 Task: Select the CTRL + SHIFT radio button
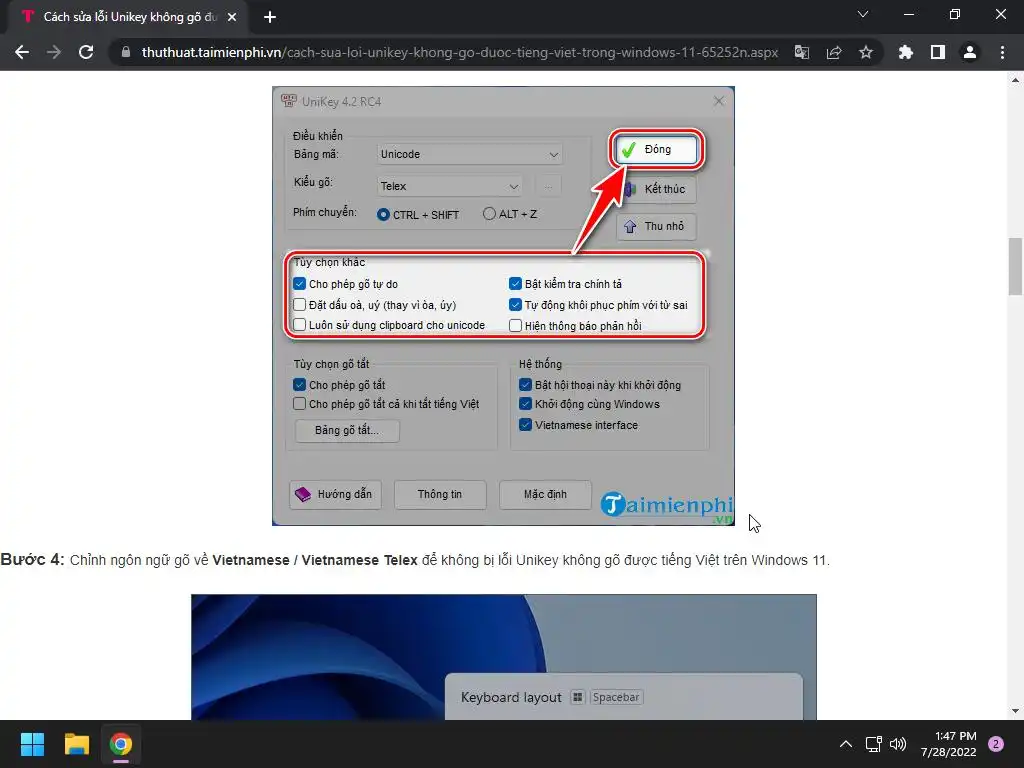click(383, 214)
